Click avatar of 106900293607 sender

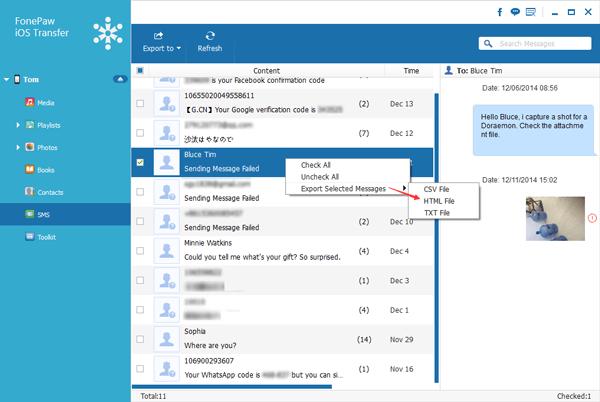click(166, 368)
